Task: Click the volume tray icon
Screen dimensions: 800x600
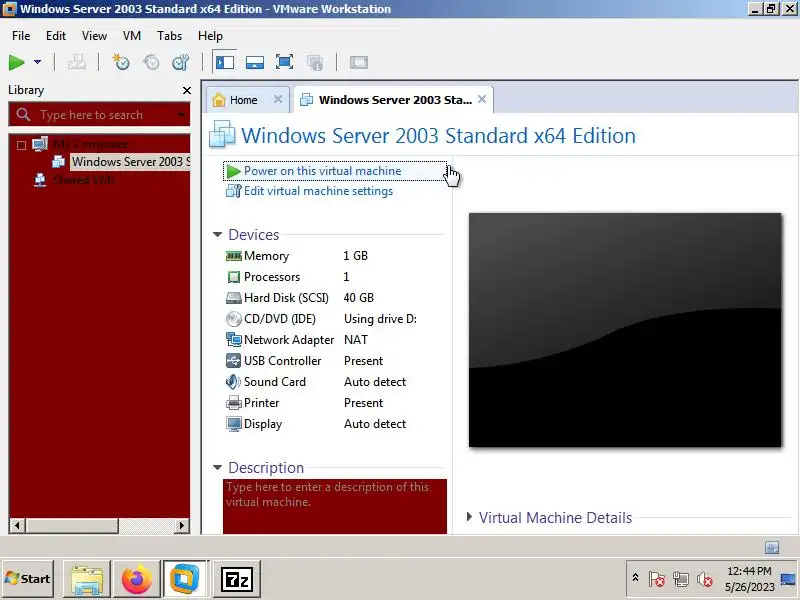Action: point(705,579)
